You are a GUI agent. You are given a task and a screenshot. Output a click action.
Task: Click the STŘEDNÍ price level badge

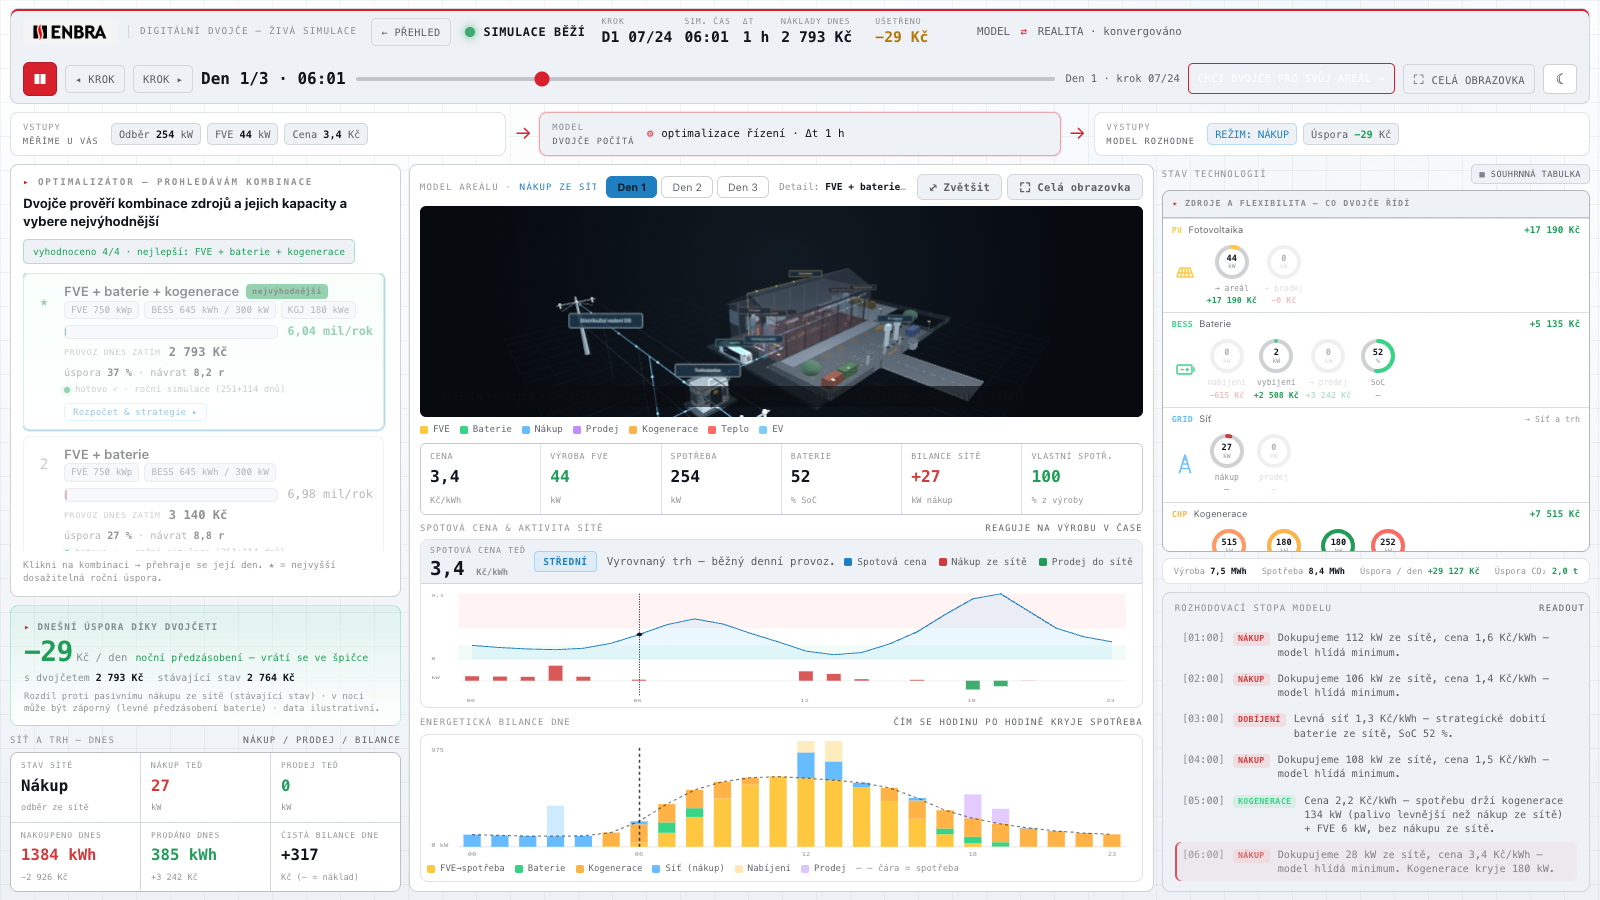pyautogui.click(x=565, y=562)
